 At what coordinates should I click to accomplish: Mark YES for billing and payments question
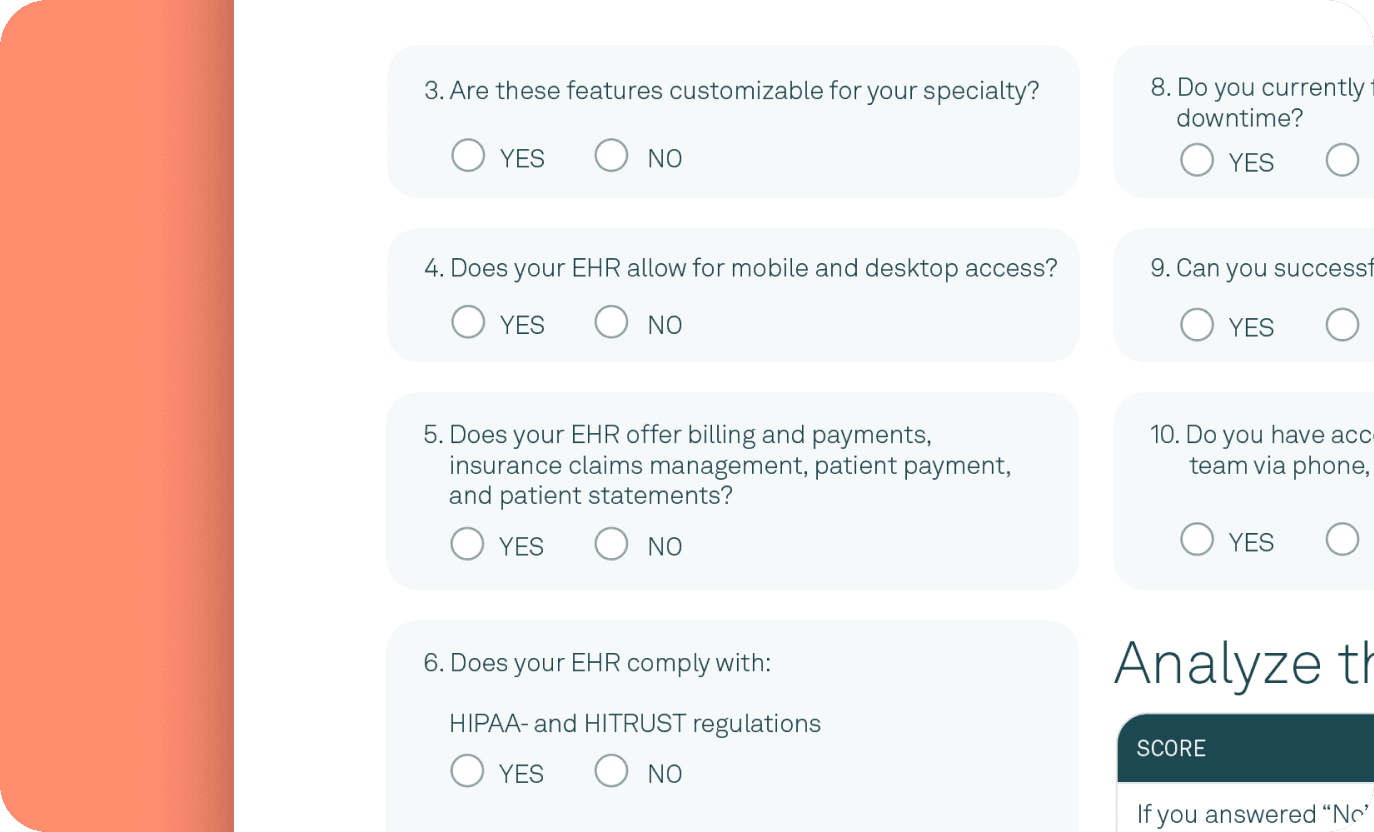(x=467, y=544)
